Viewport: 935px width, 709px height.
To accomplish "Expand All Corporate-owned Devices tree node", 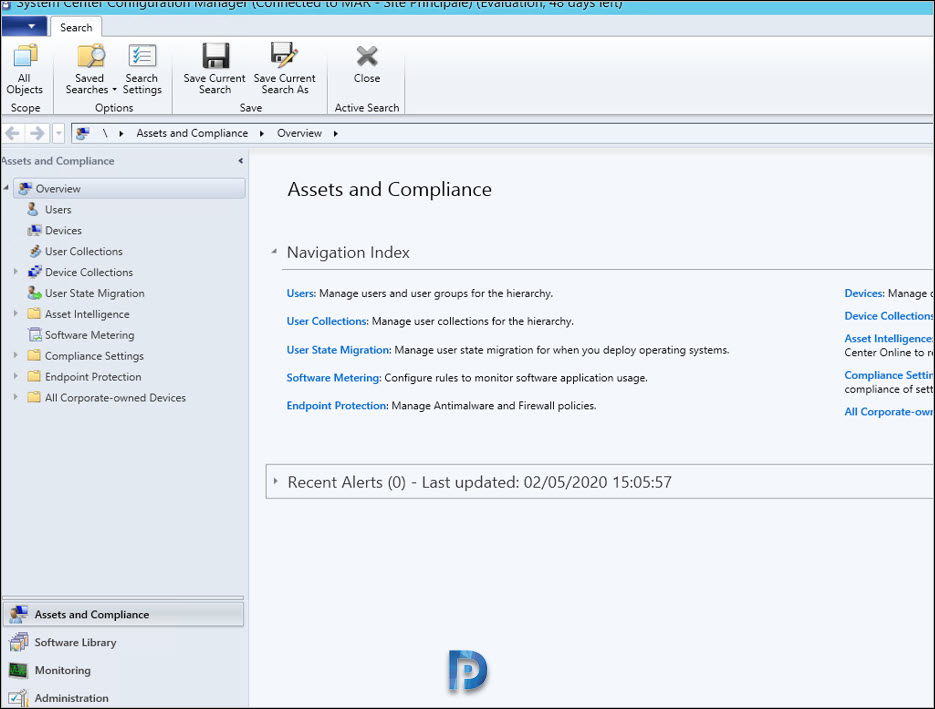I will 16,397.
